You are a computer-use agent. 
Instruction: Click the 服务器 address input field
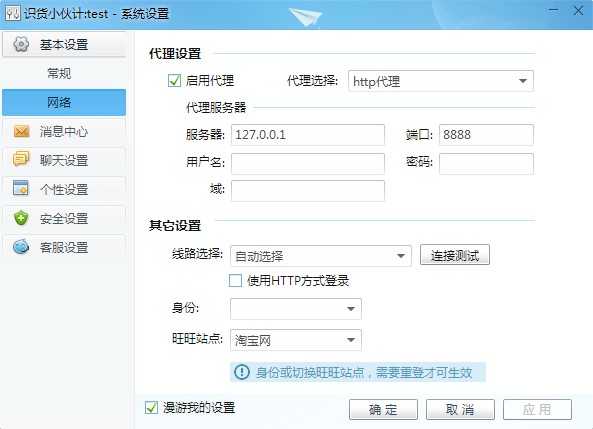pos(308,135)
